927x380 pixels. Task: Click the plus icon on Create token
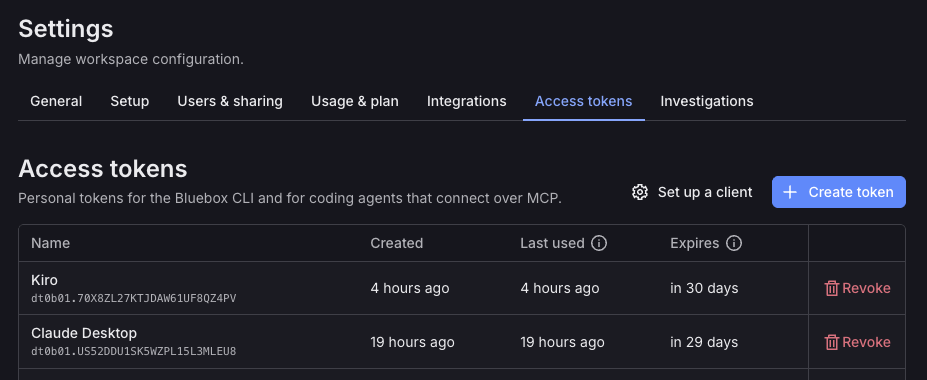pyautogui.click(x=790, y=192)
